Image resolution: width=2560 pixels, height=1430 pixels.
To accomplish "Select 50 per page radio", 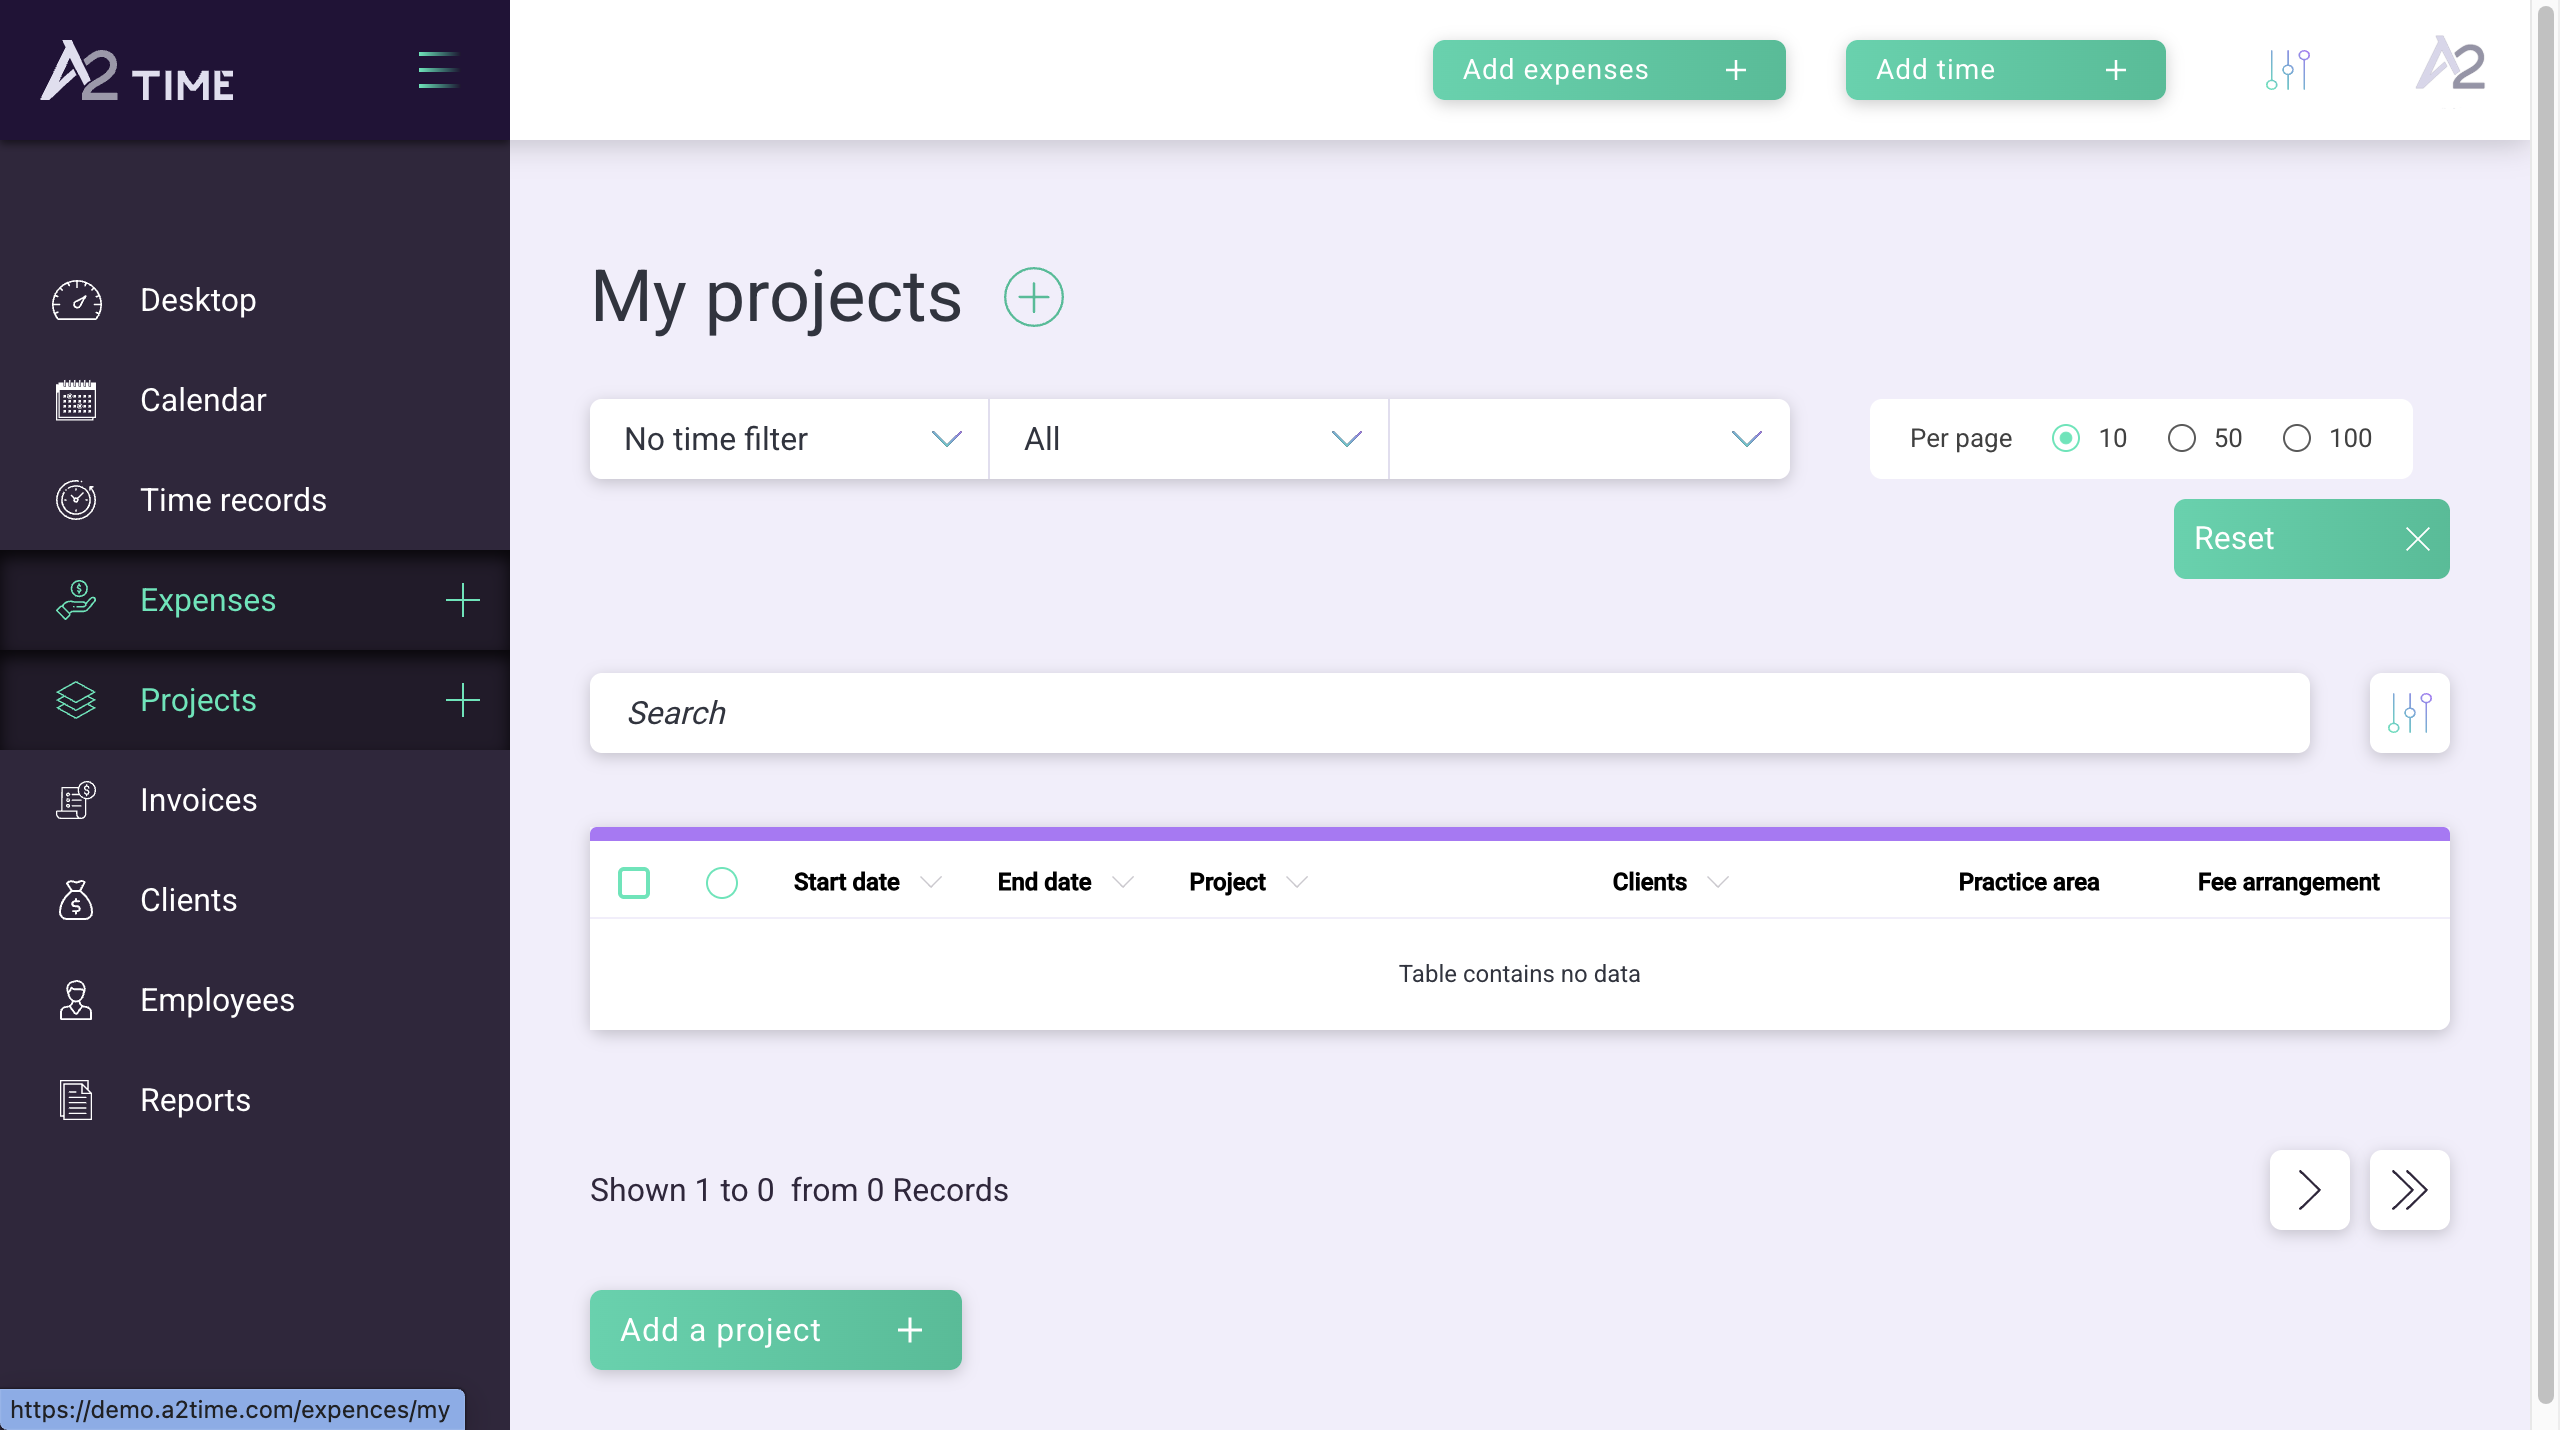I will point(2182,438).
